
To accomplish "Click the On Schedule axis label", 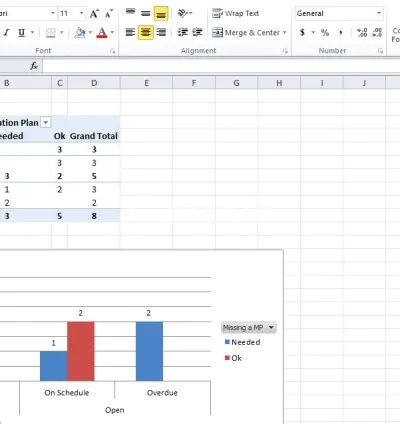I will (x=67, y=393).
